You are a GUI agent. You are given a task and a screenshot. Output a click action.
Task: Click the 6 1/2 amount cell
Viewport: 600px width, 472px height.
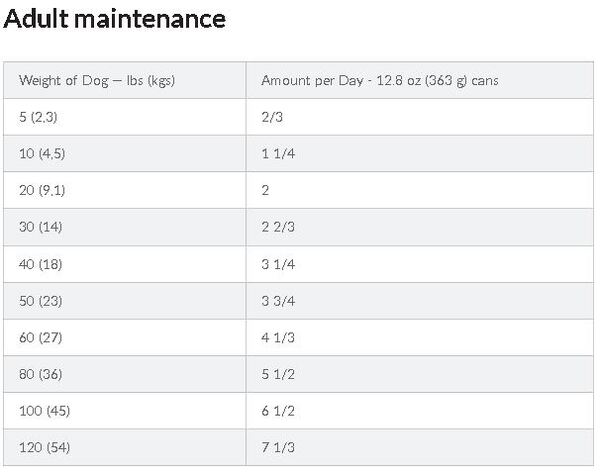[420, 411]
